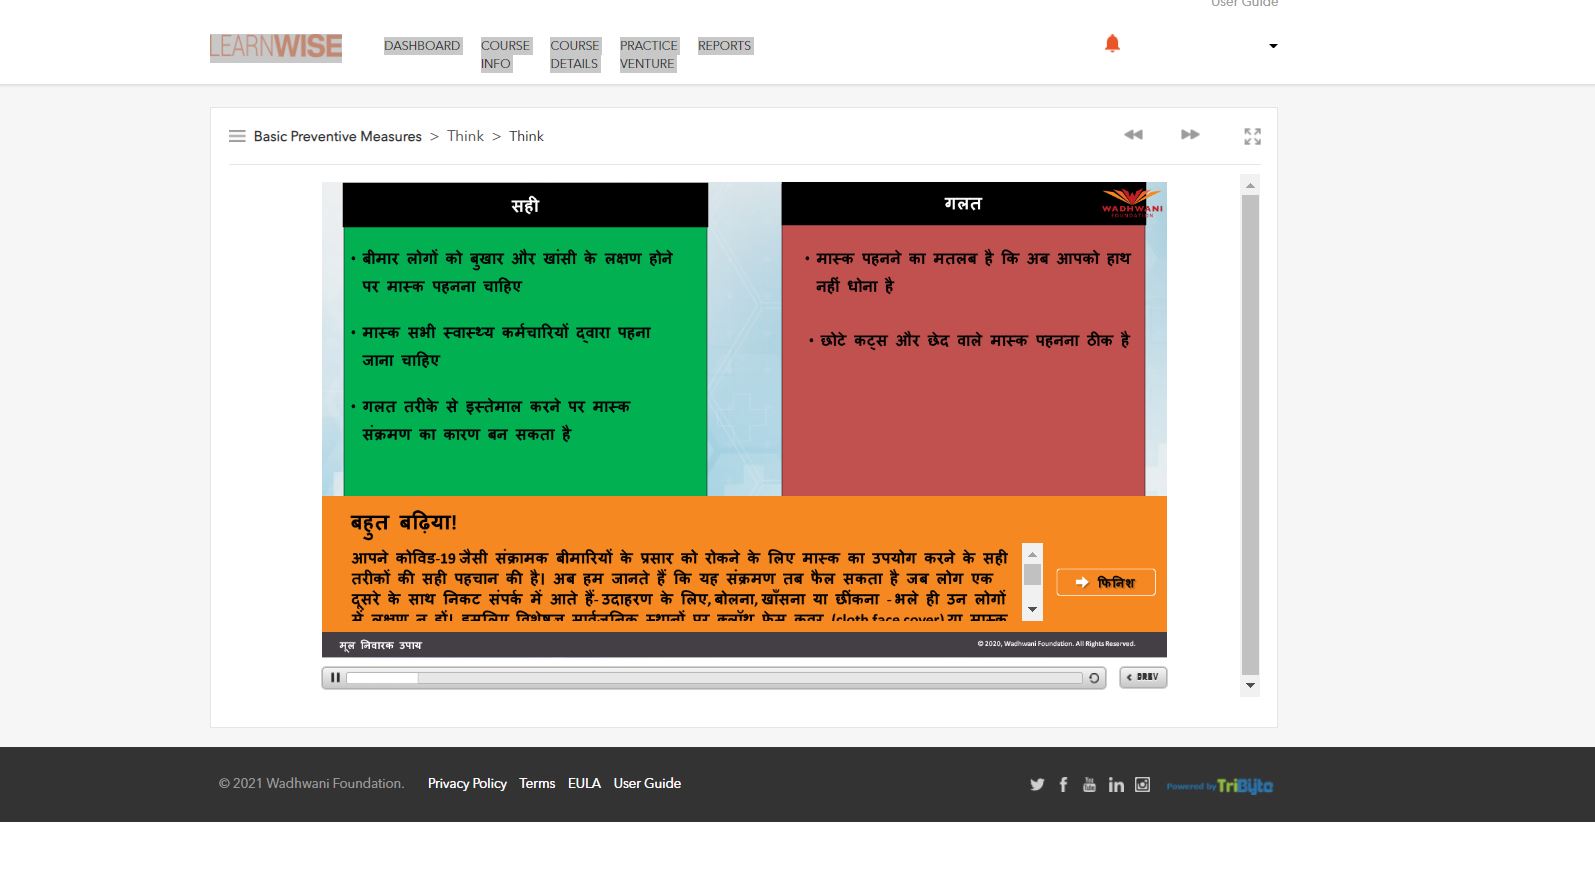Open the user account dropdown arrow
The width and height of the screenshot is (1595, 884).
point(1273,46)
